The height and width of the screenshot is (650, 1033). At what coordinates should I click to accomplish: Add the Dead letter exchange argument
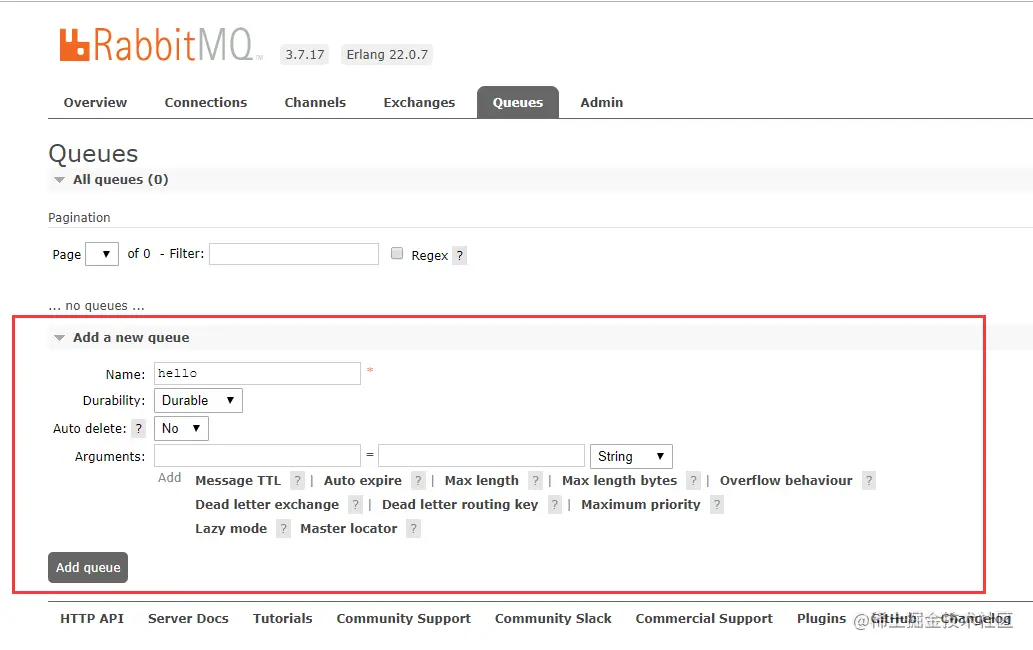267,505
